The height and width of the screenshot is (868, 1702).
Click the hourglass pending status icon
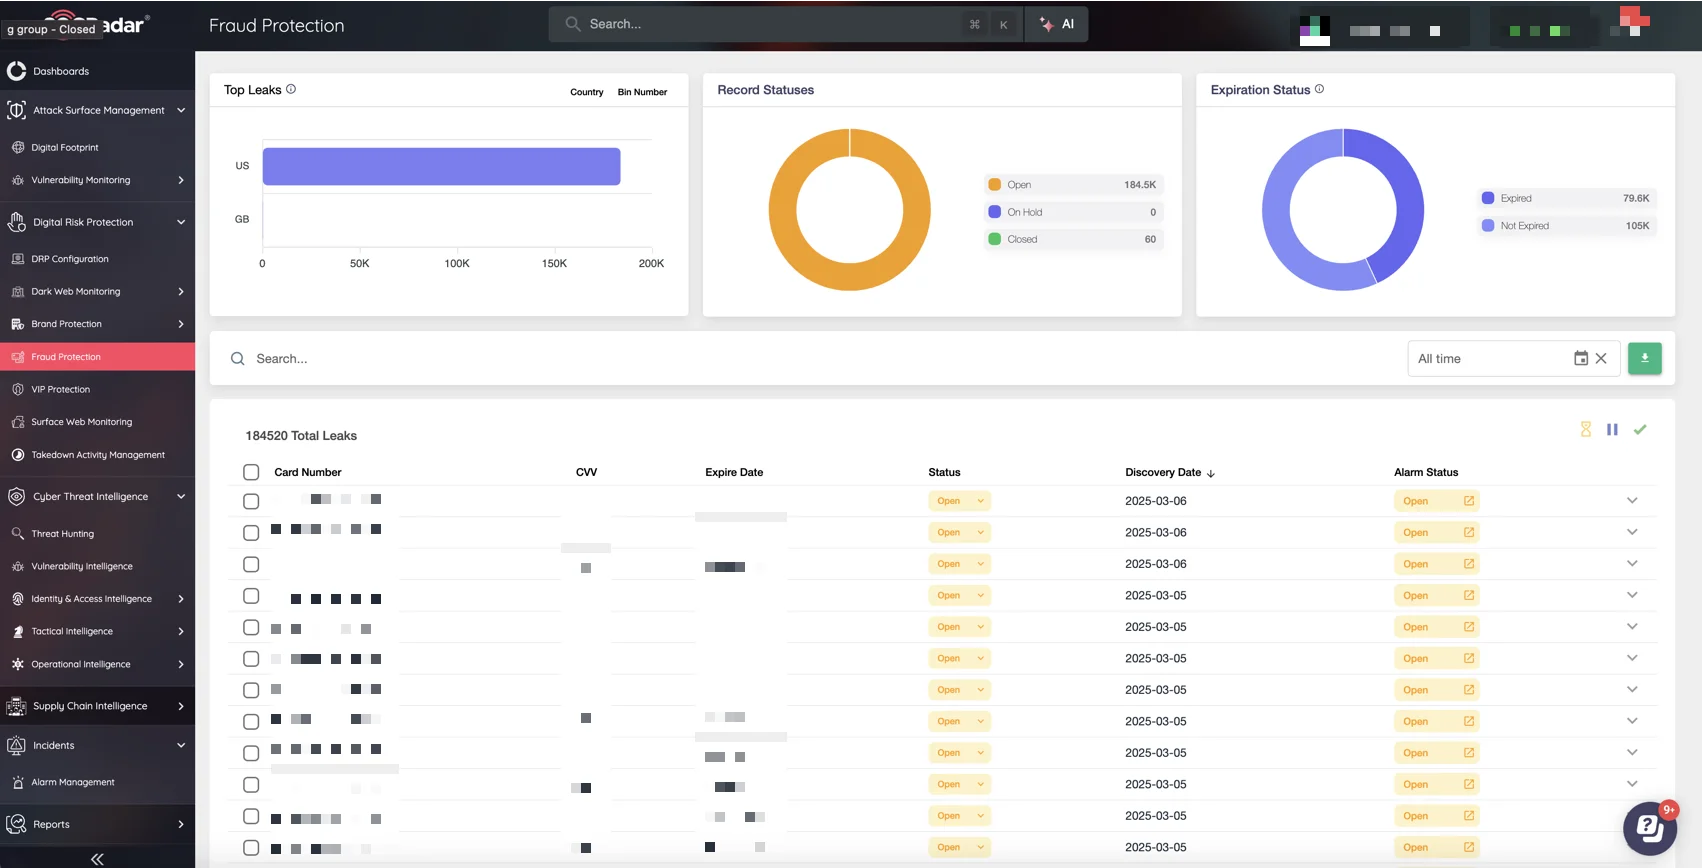[1585, 429]
